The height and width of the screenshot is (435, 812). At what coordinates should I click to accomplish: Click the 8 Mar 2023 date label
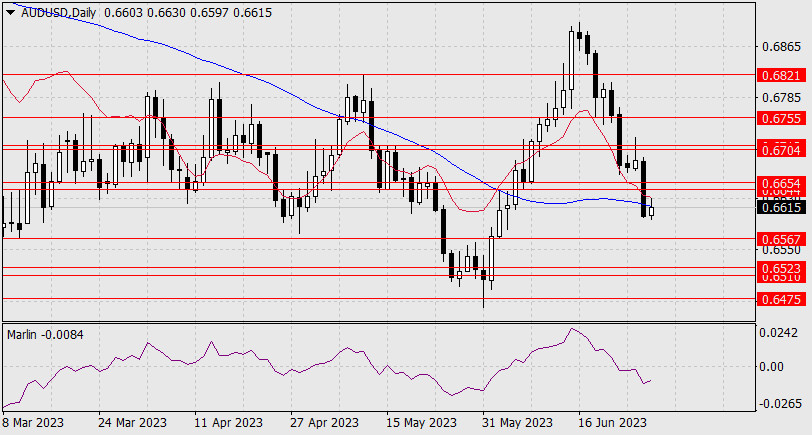35,422
